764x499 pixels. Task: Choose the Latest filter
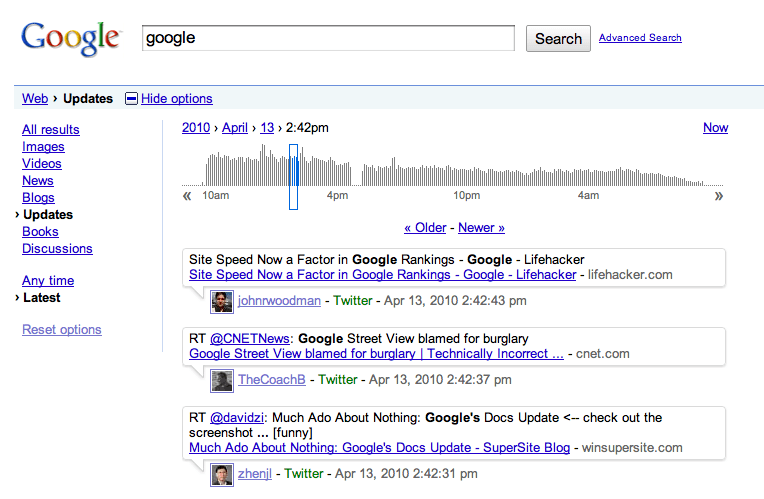[41, 298]
